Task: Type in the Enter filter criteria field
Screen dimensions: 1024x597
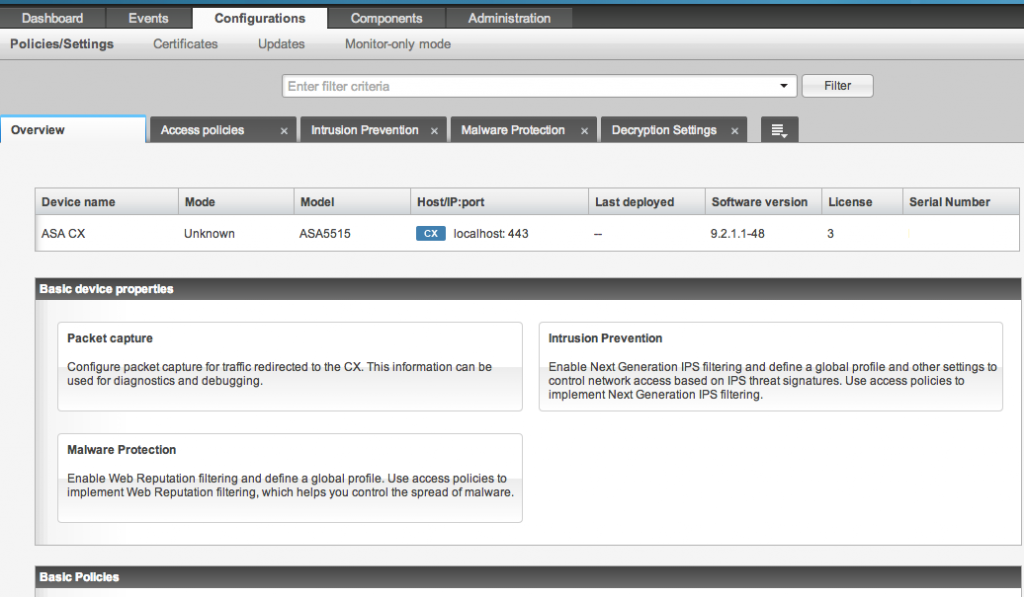Action: tap(530, 87)
